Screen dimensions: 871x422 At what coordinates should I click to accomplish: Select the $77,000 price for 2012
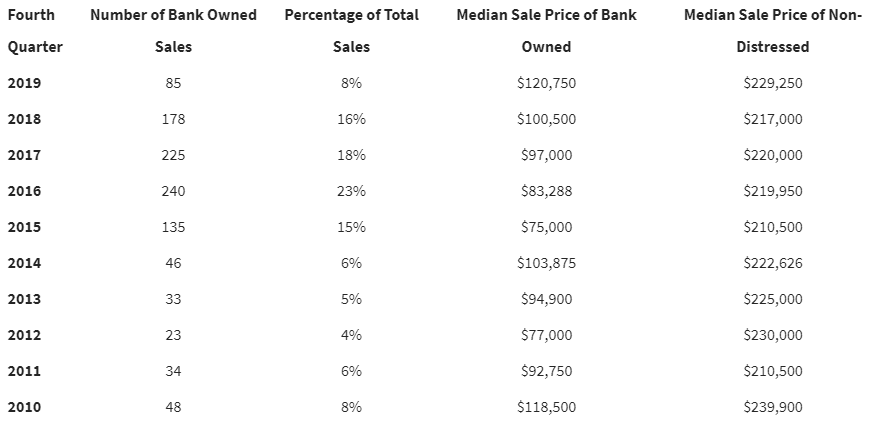[x=547, y=335]
